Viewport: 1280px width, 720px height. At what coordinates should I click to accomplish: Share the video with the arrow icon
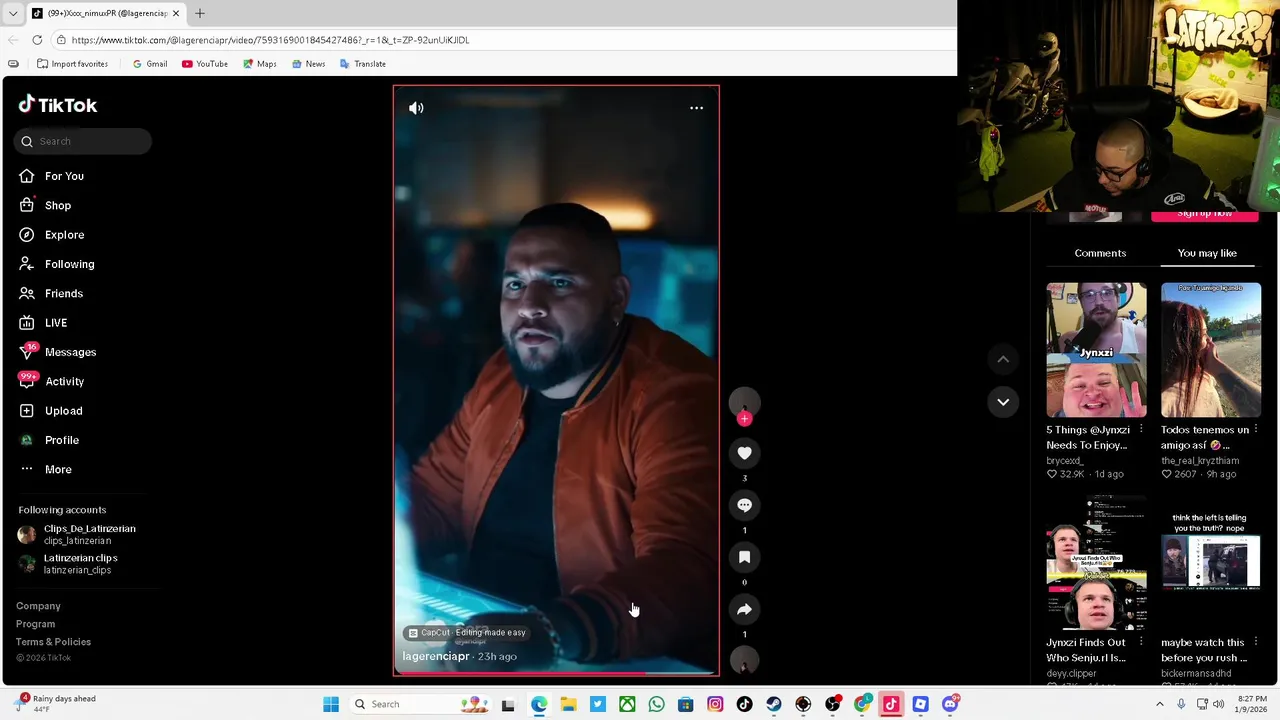(x=744, y=609)
